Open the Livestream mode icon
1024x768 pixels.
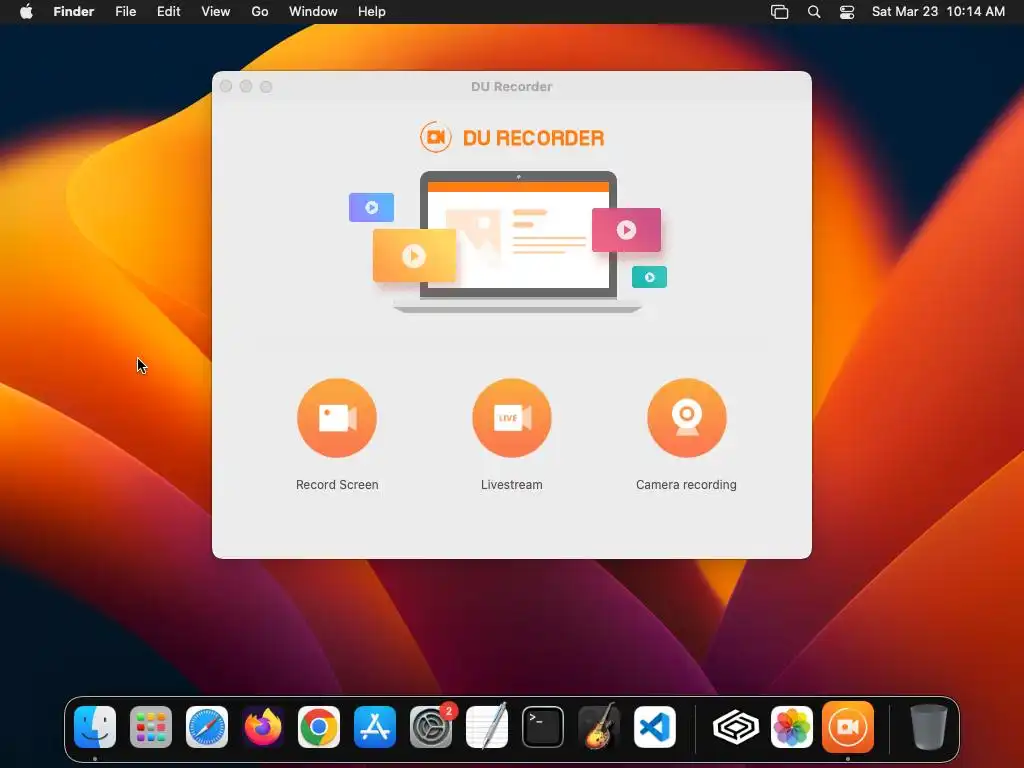click(512, 418)
